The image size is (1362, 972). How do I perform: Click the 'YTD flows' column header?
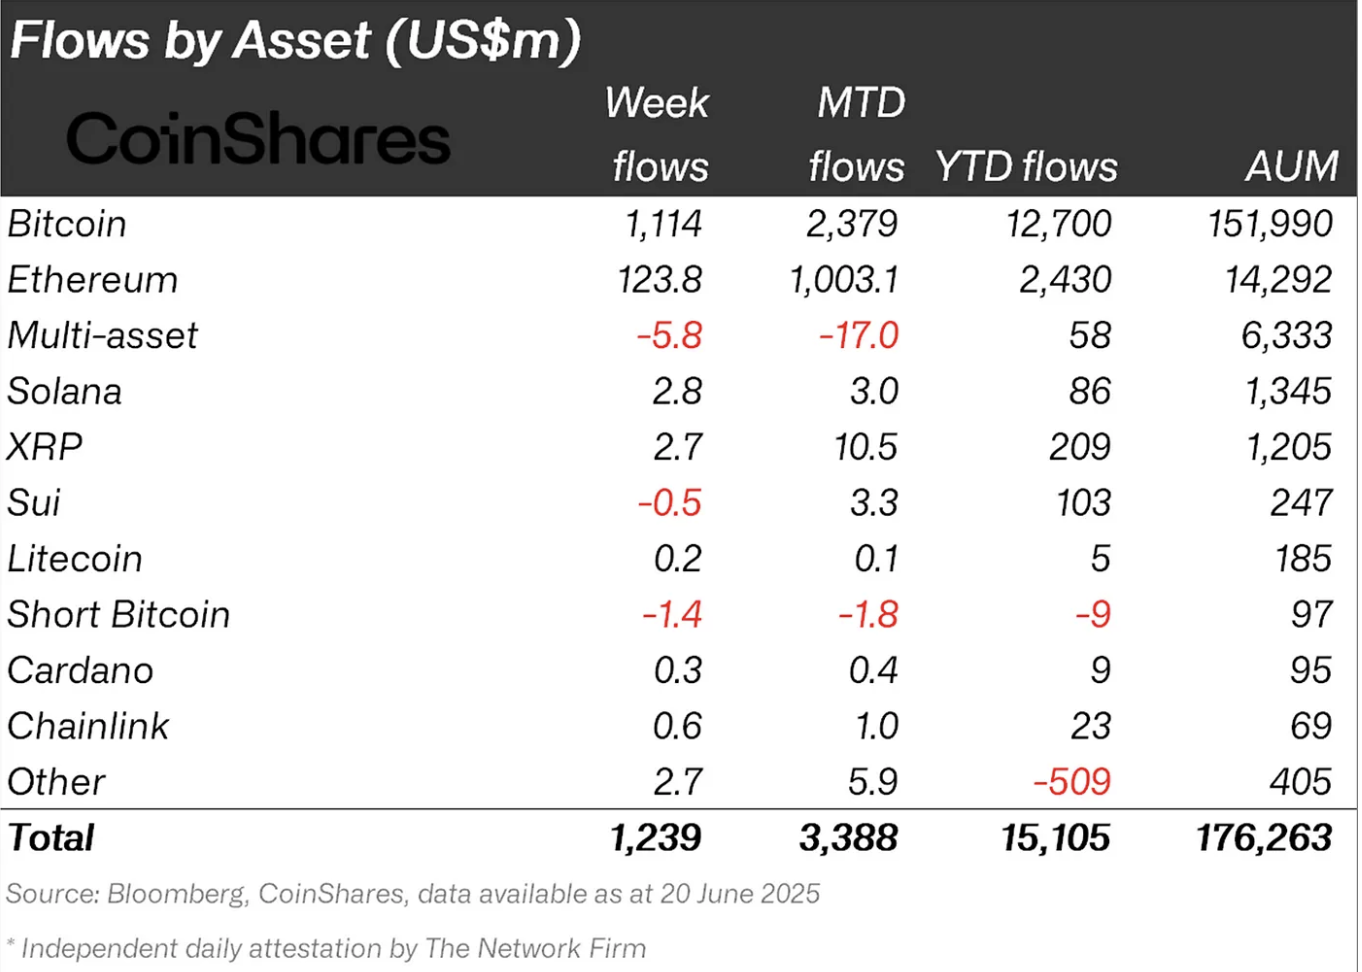pos(1026,167)
